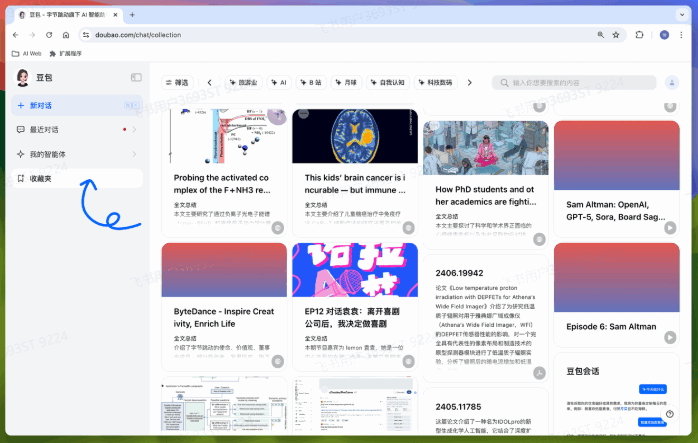This screenshot has height=443, width=698.
Task: Open the 豆包会话 card
Action: (617, 394)
